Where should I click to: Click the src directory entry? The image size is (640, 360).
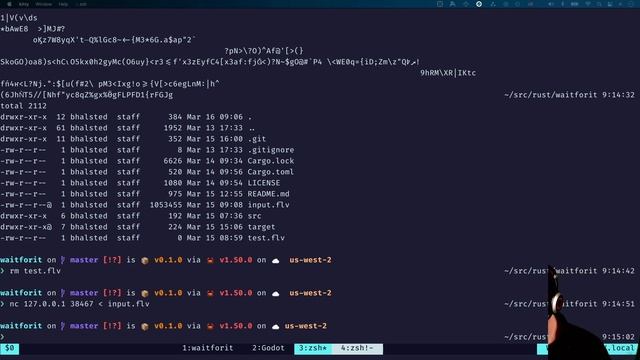click(254, 216)
